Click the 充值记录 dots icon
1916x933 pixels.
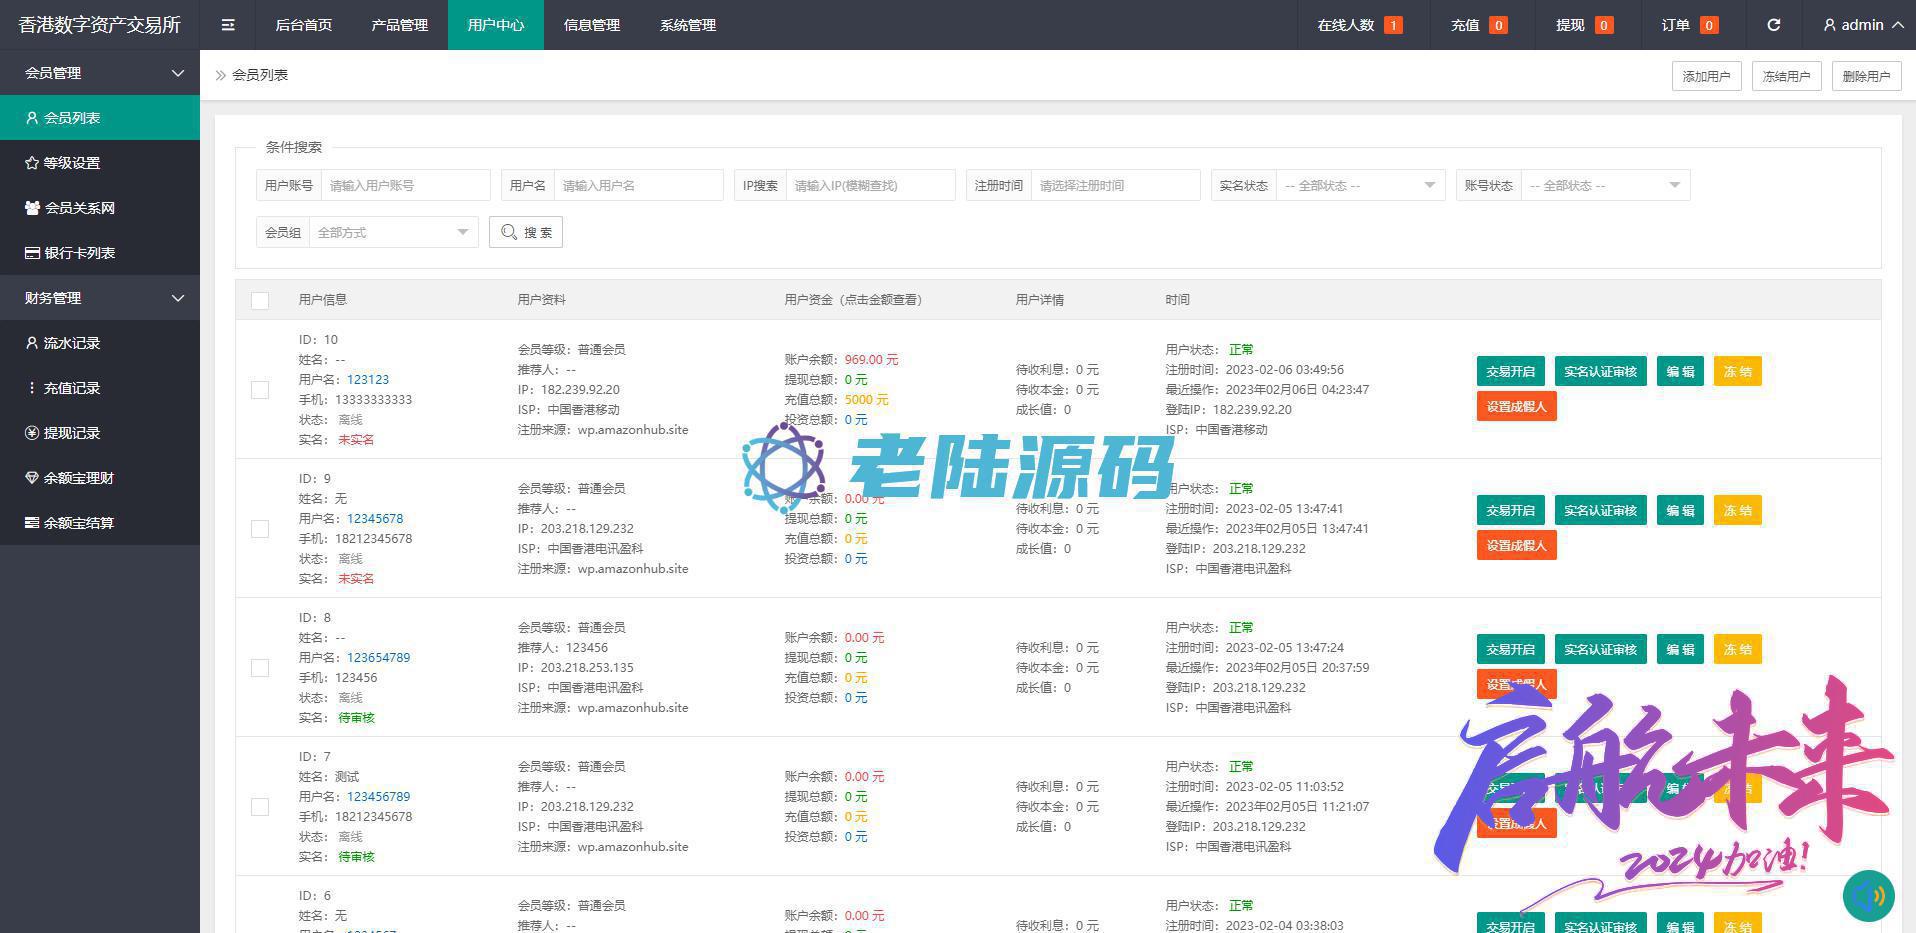tap(32, 388)
